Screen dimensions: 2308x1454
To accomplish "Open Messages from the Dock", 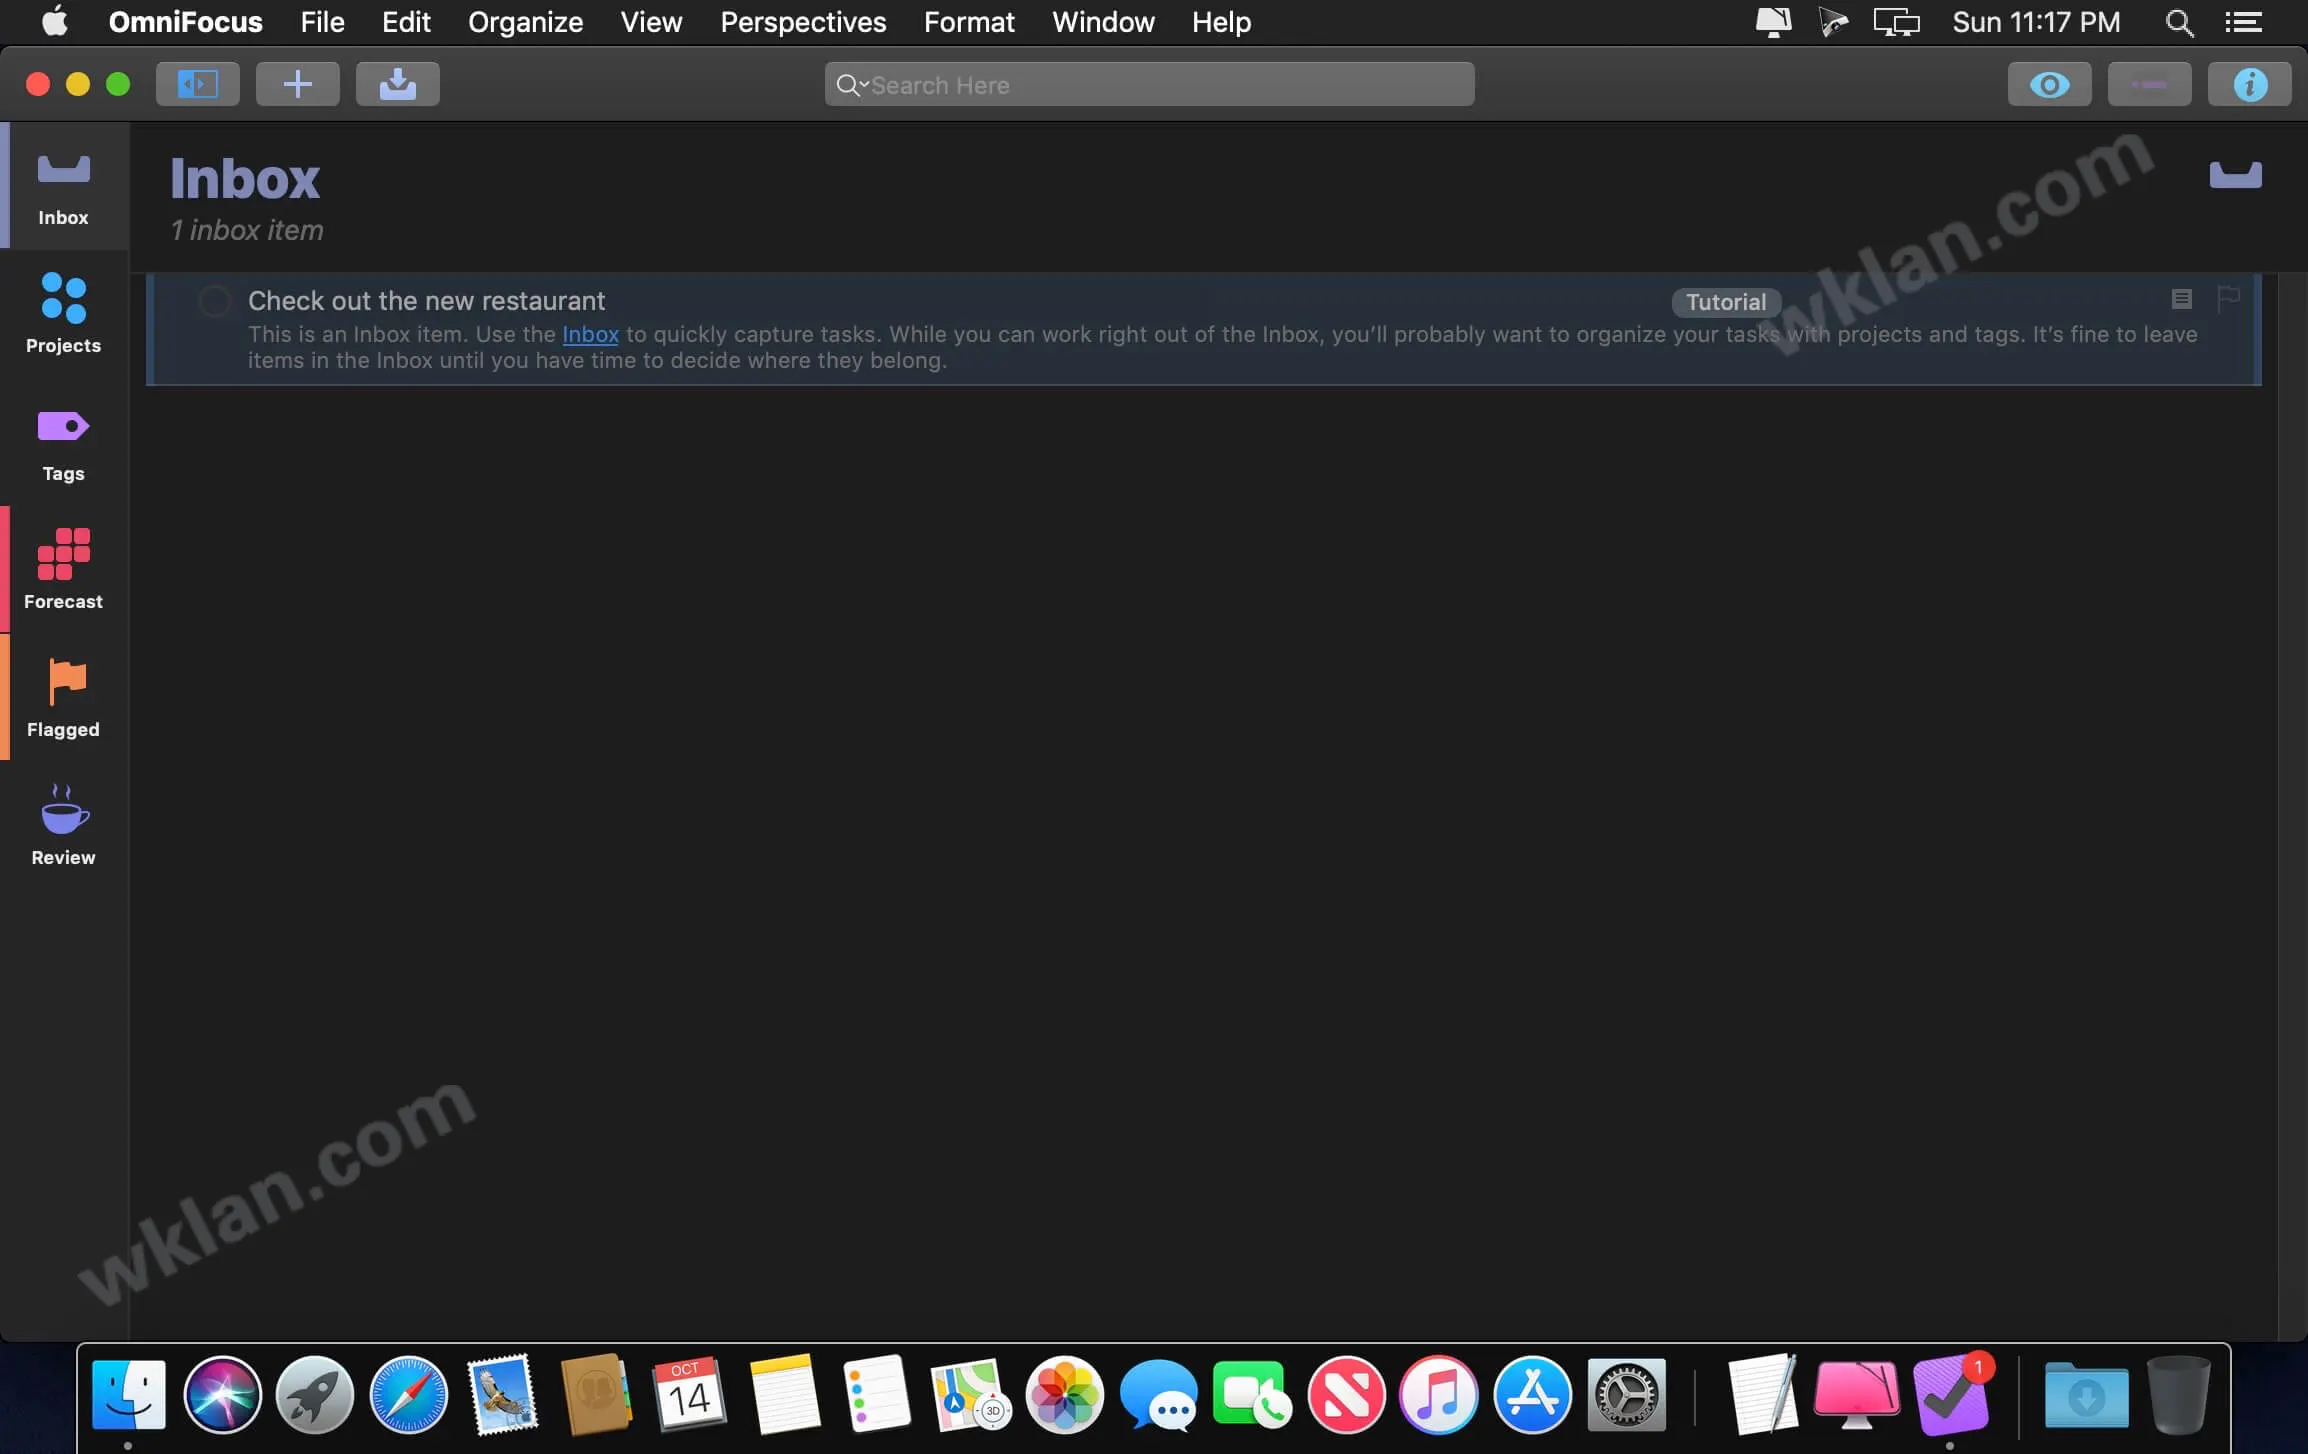I will point(1158,1394).
